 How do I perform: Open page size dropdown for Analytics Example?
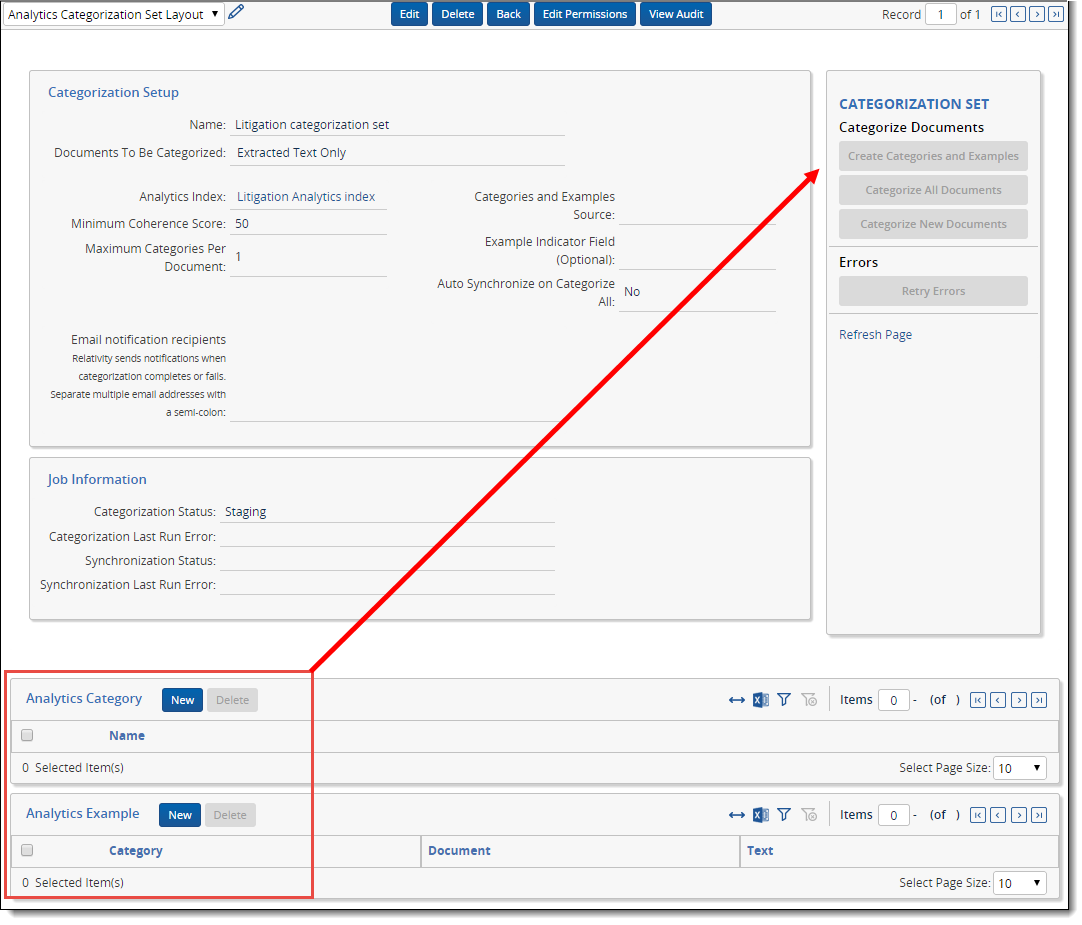pos(1020,883)
